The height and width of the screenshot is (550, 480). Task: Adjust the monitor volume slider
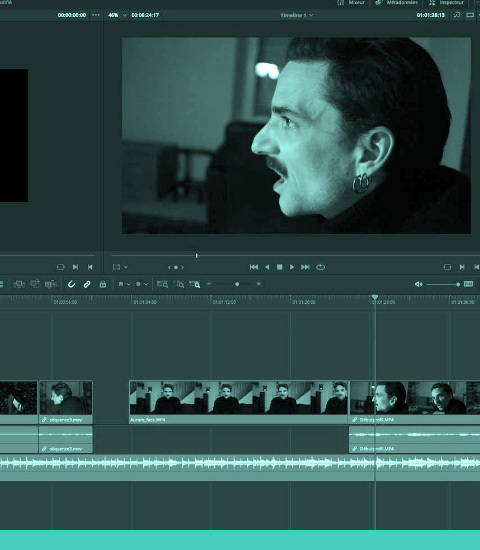coord(443,284)
